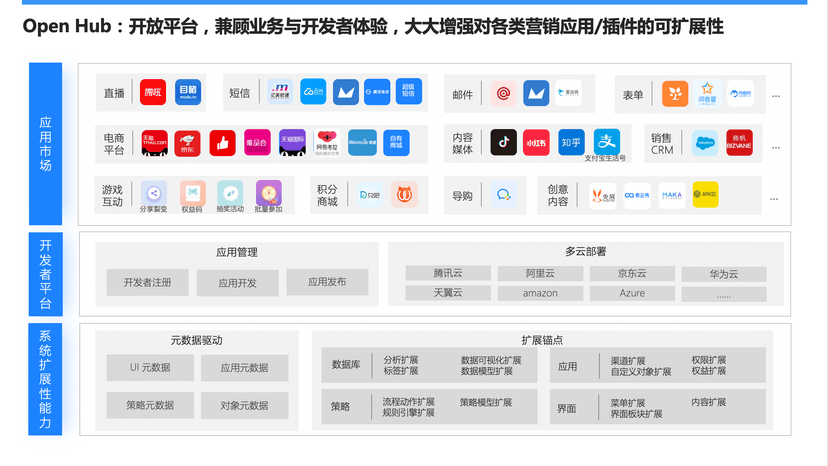Click the orange cat icon in 积分商城

[404, 195]
